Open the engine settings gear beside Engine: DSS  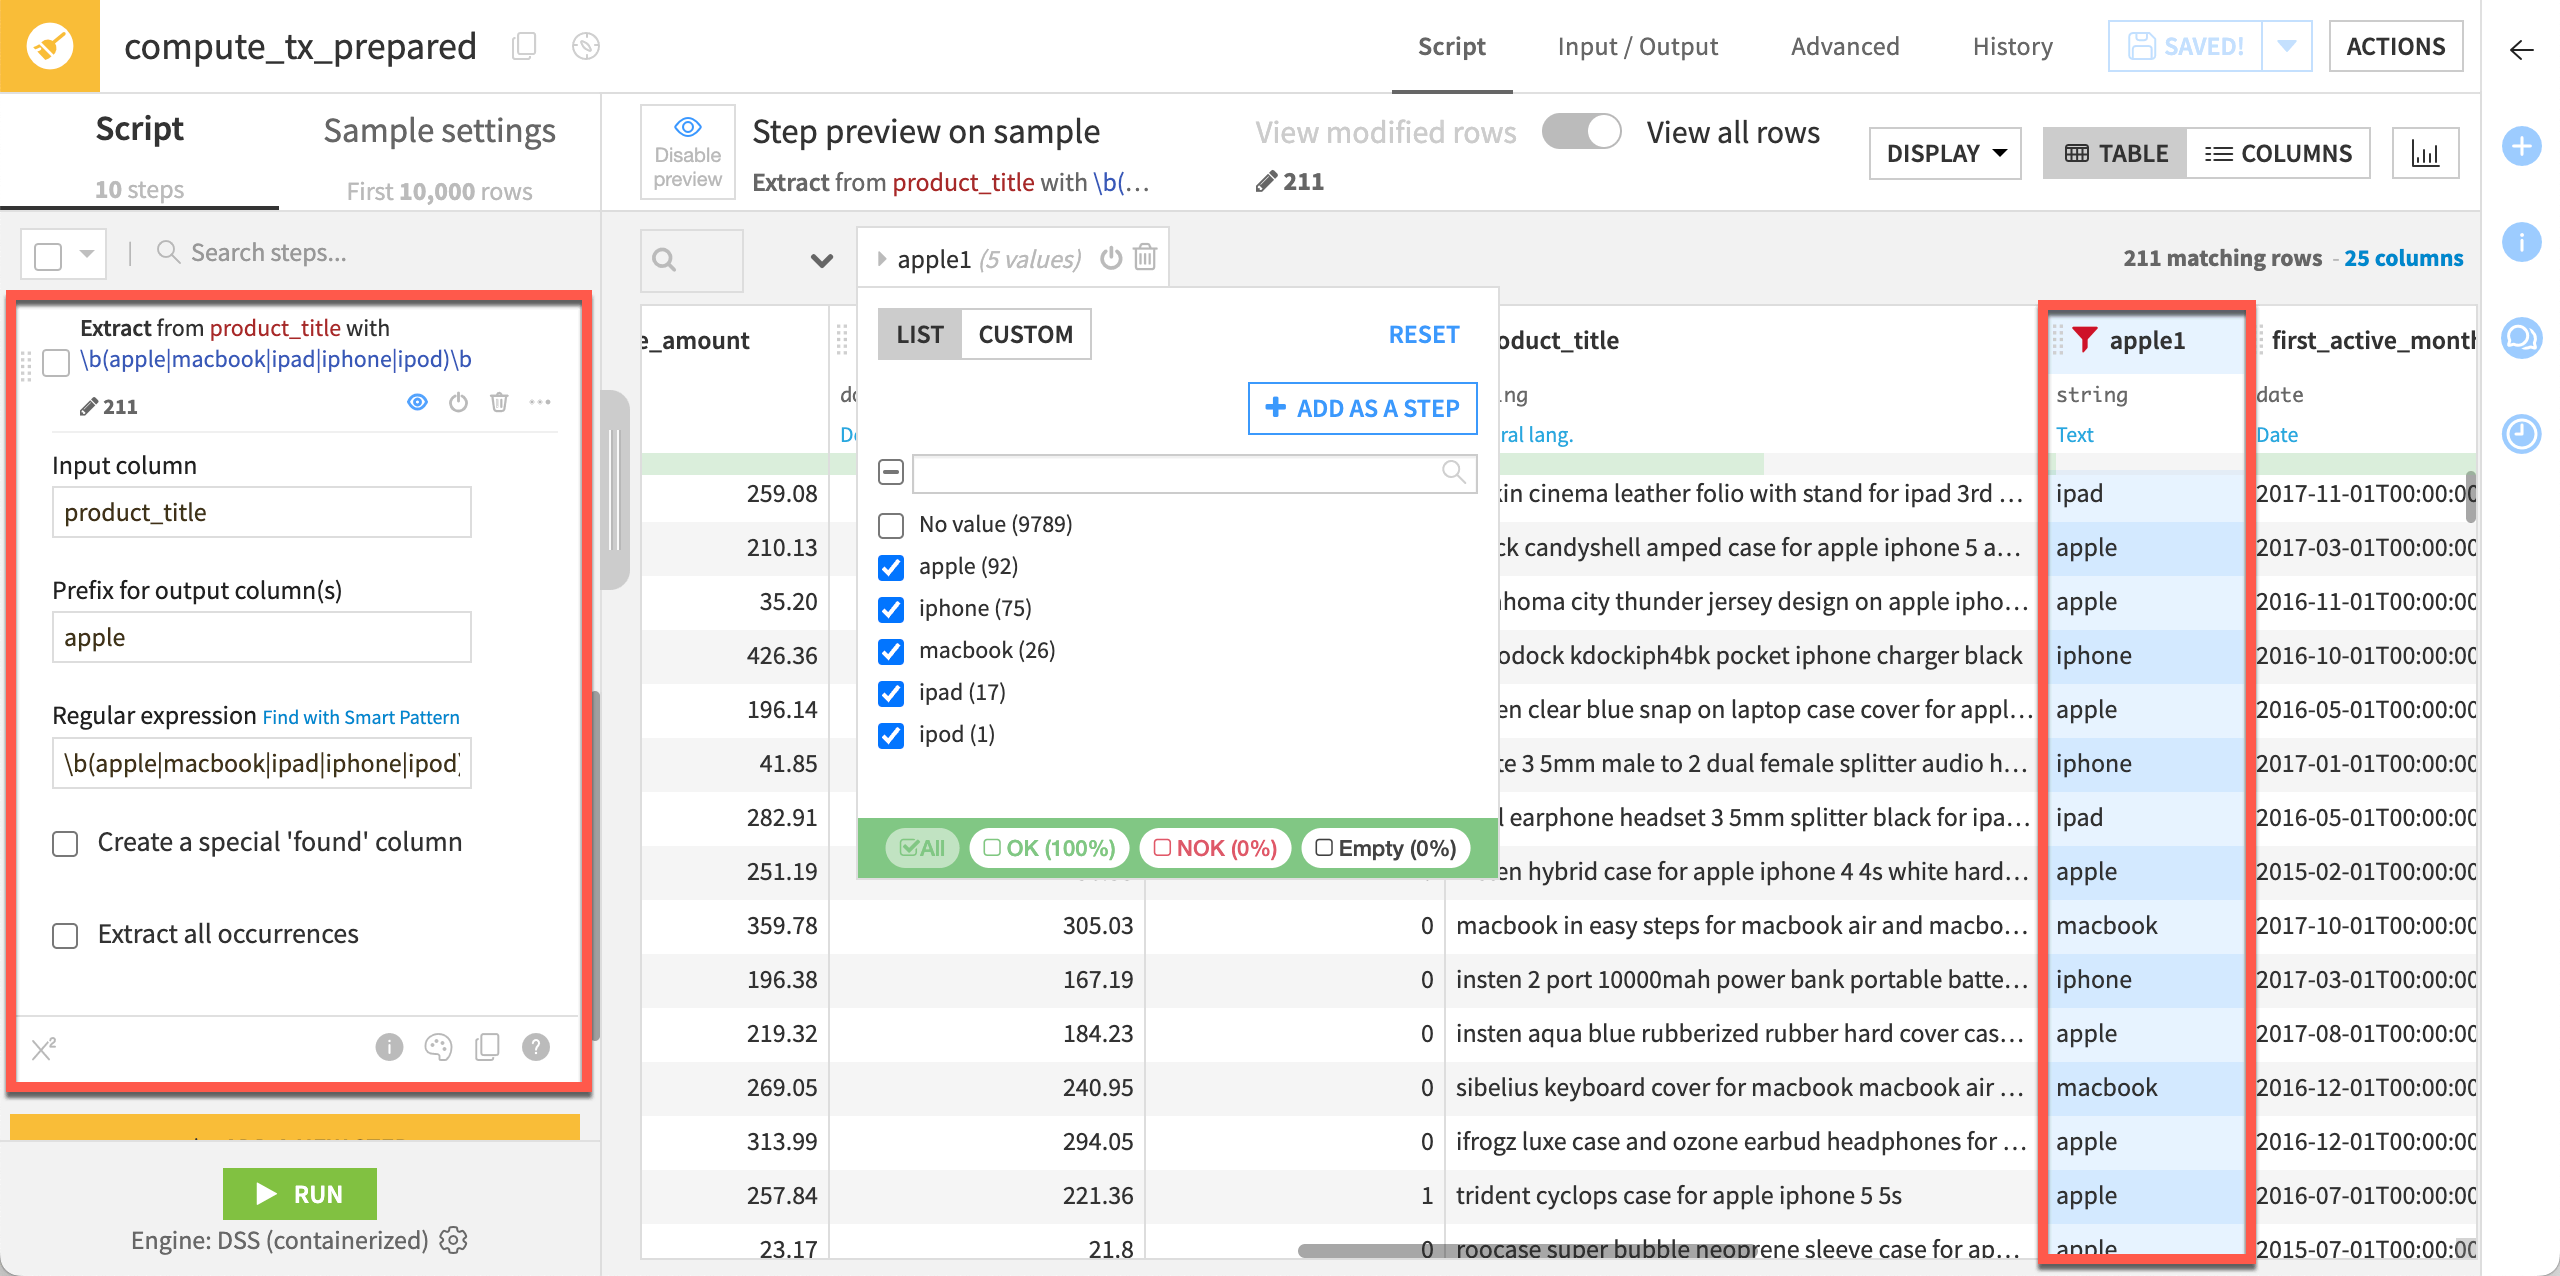453,1240
